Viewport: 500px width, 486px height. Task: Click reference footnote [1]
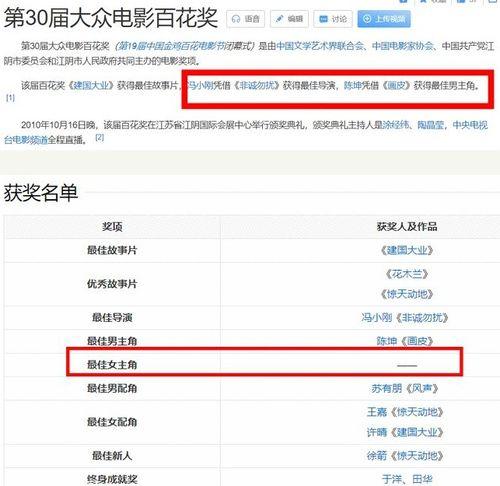coord(10,98)
